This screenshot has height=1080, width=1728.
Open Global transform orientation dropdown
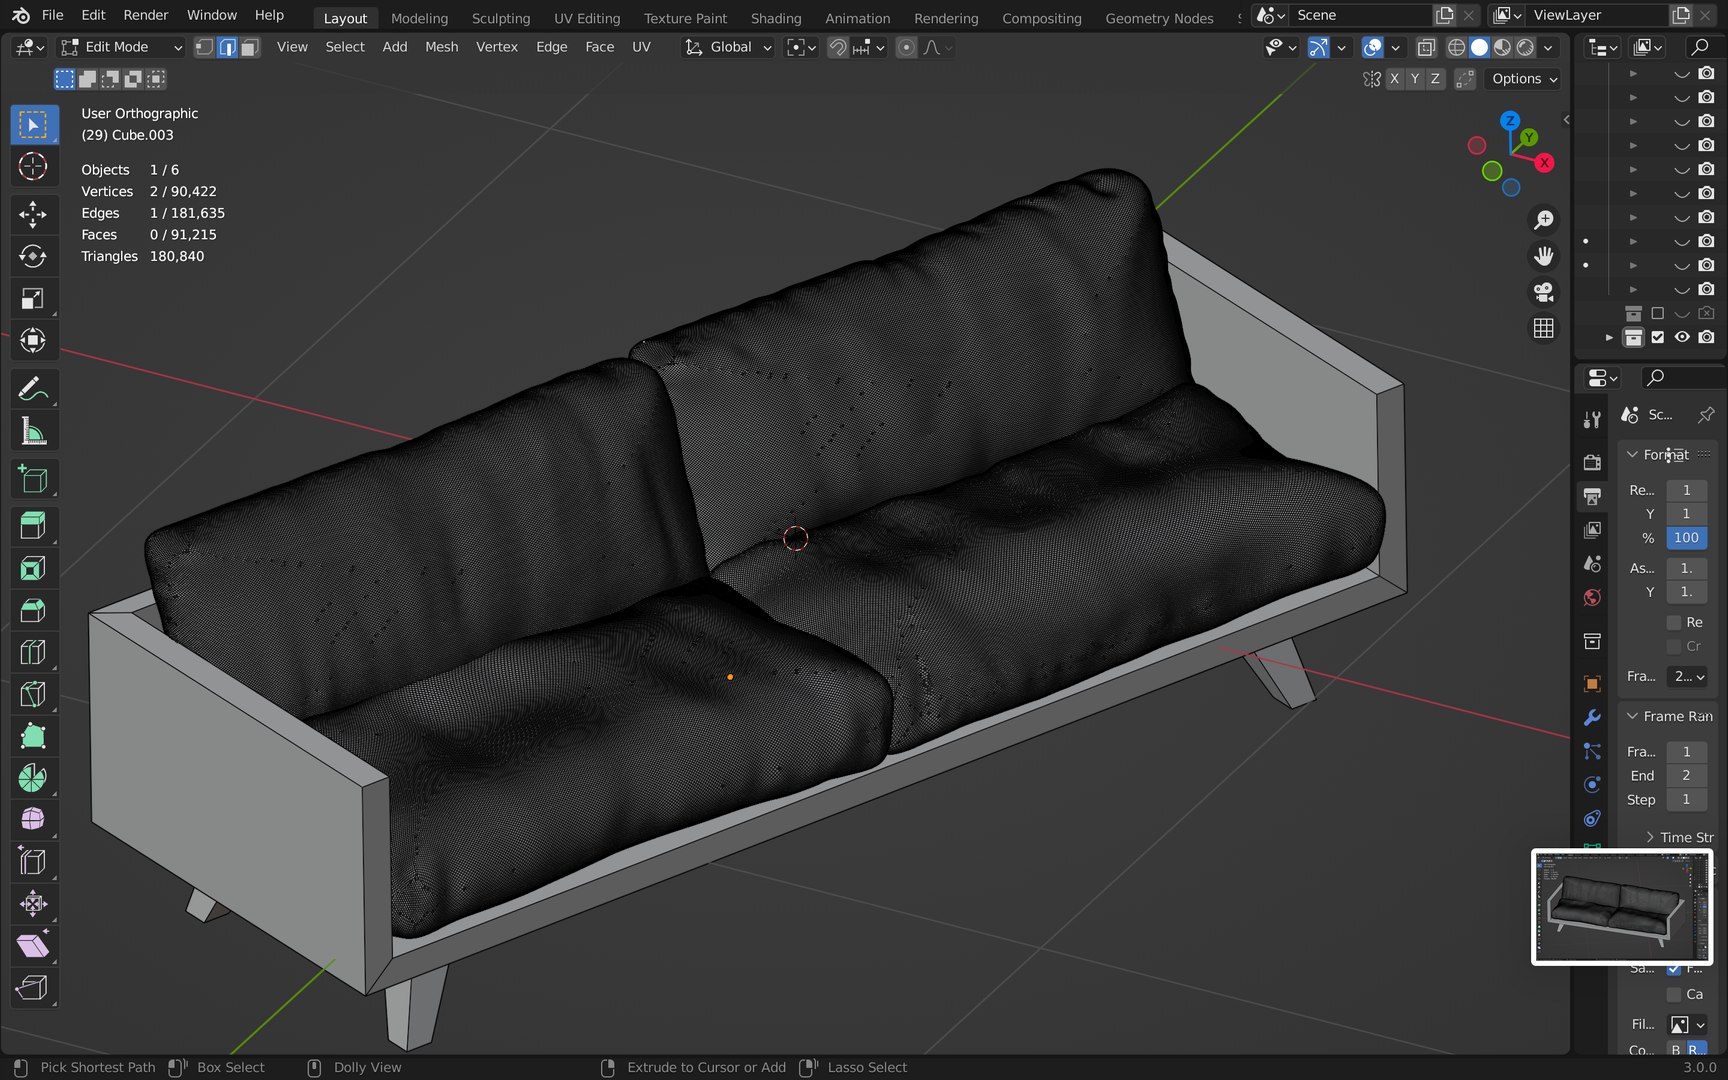tap(728, 47)
